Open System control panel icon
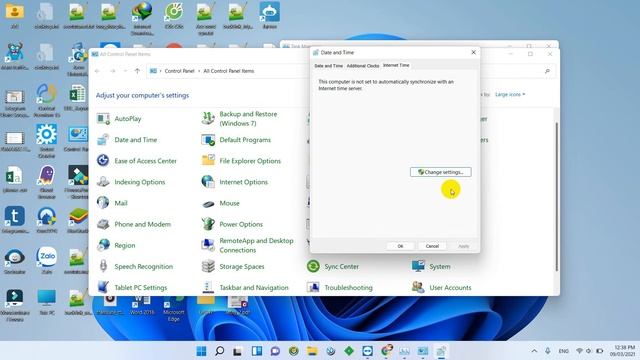The height and width of the screenshot is (360, 640). coord(418,267)
